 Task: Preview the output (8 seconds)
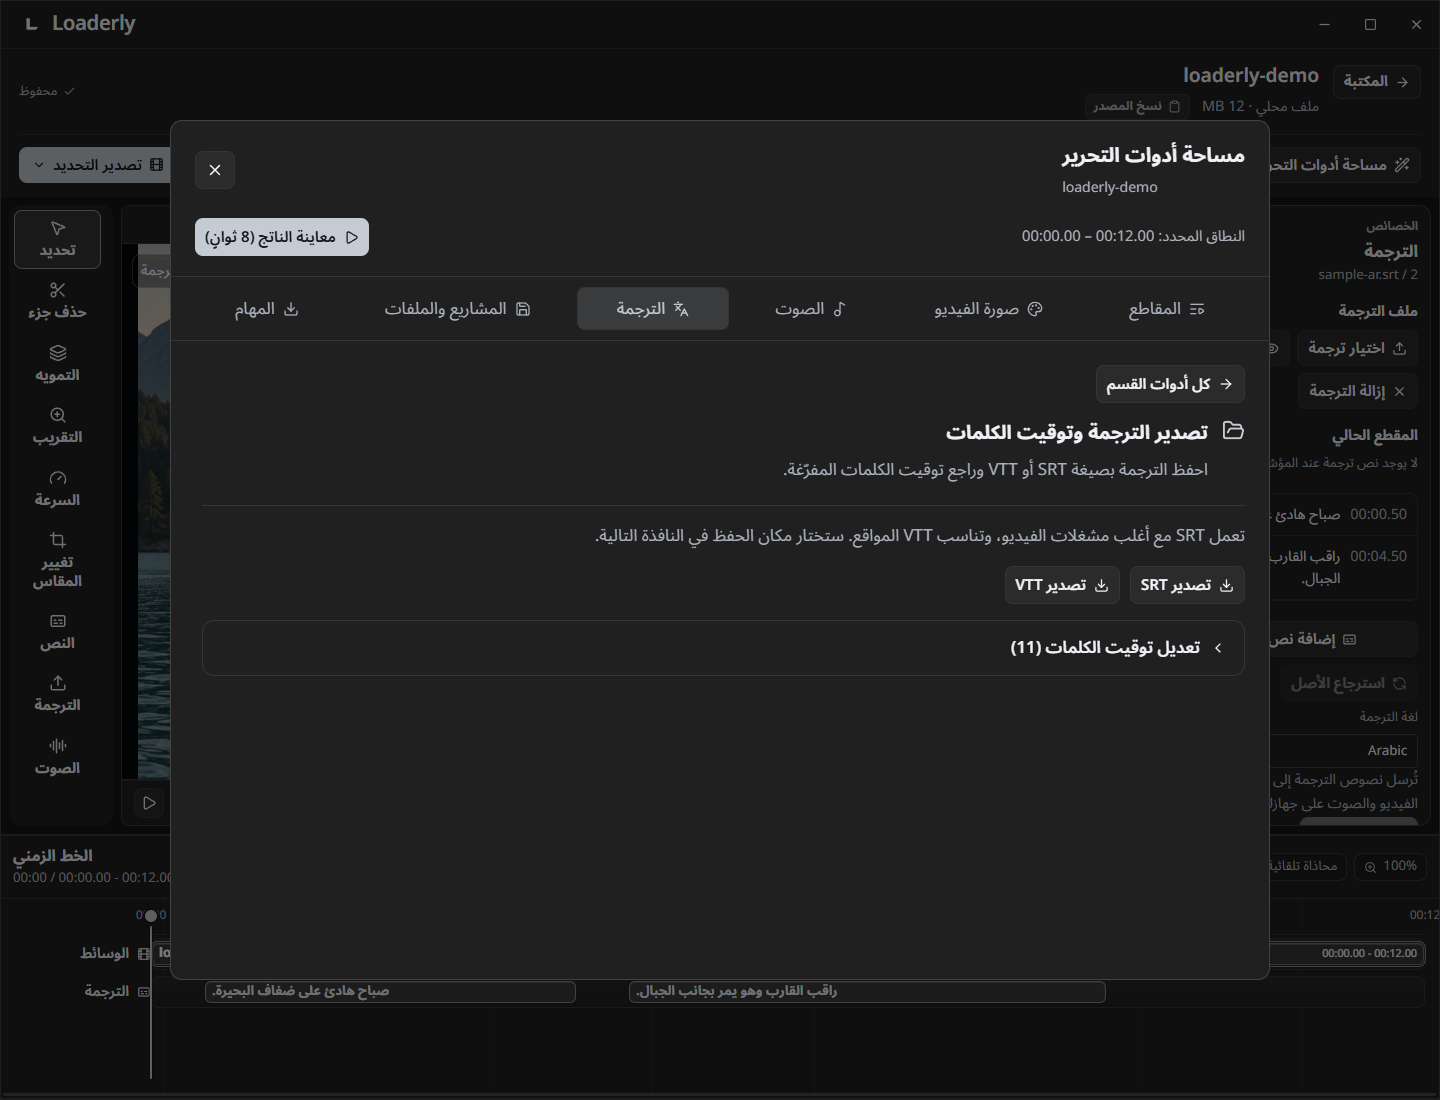[282, 237]
